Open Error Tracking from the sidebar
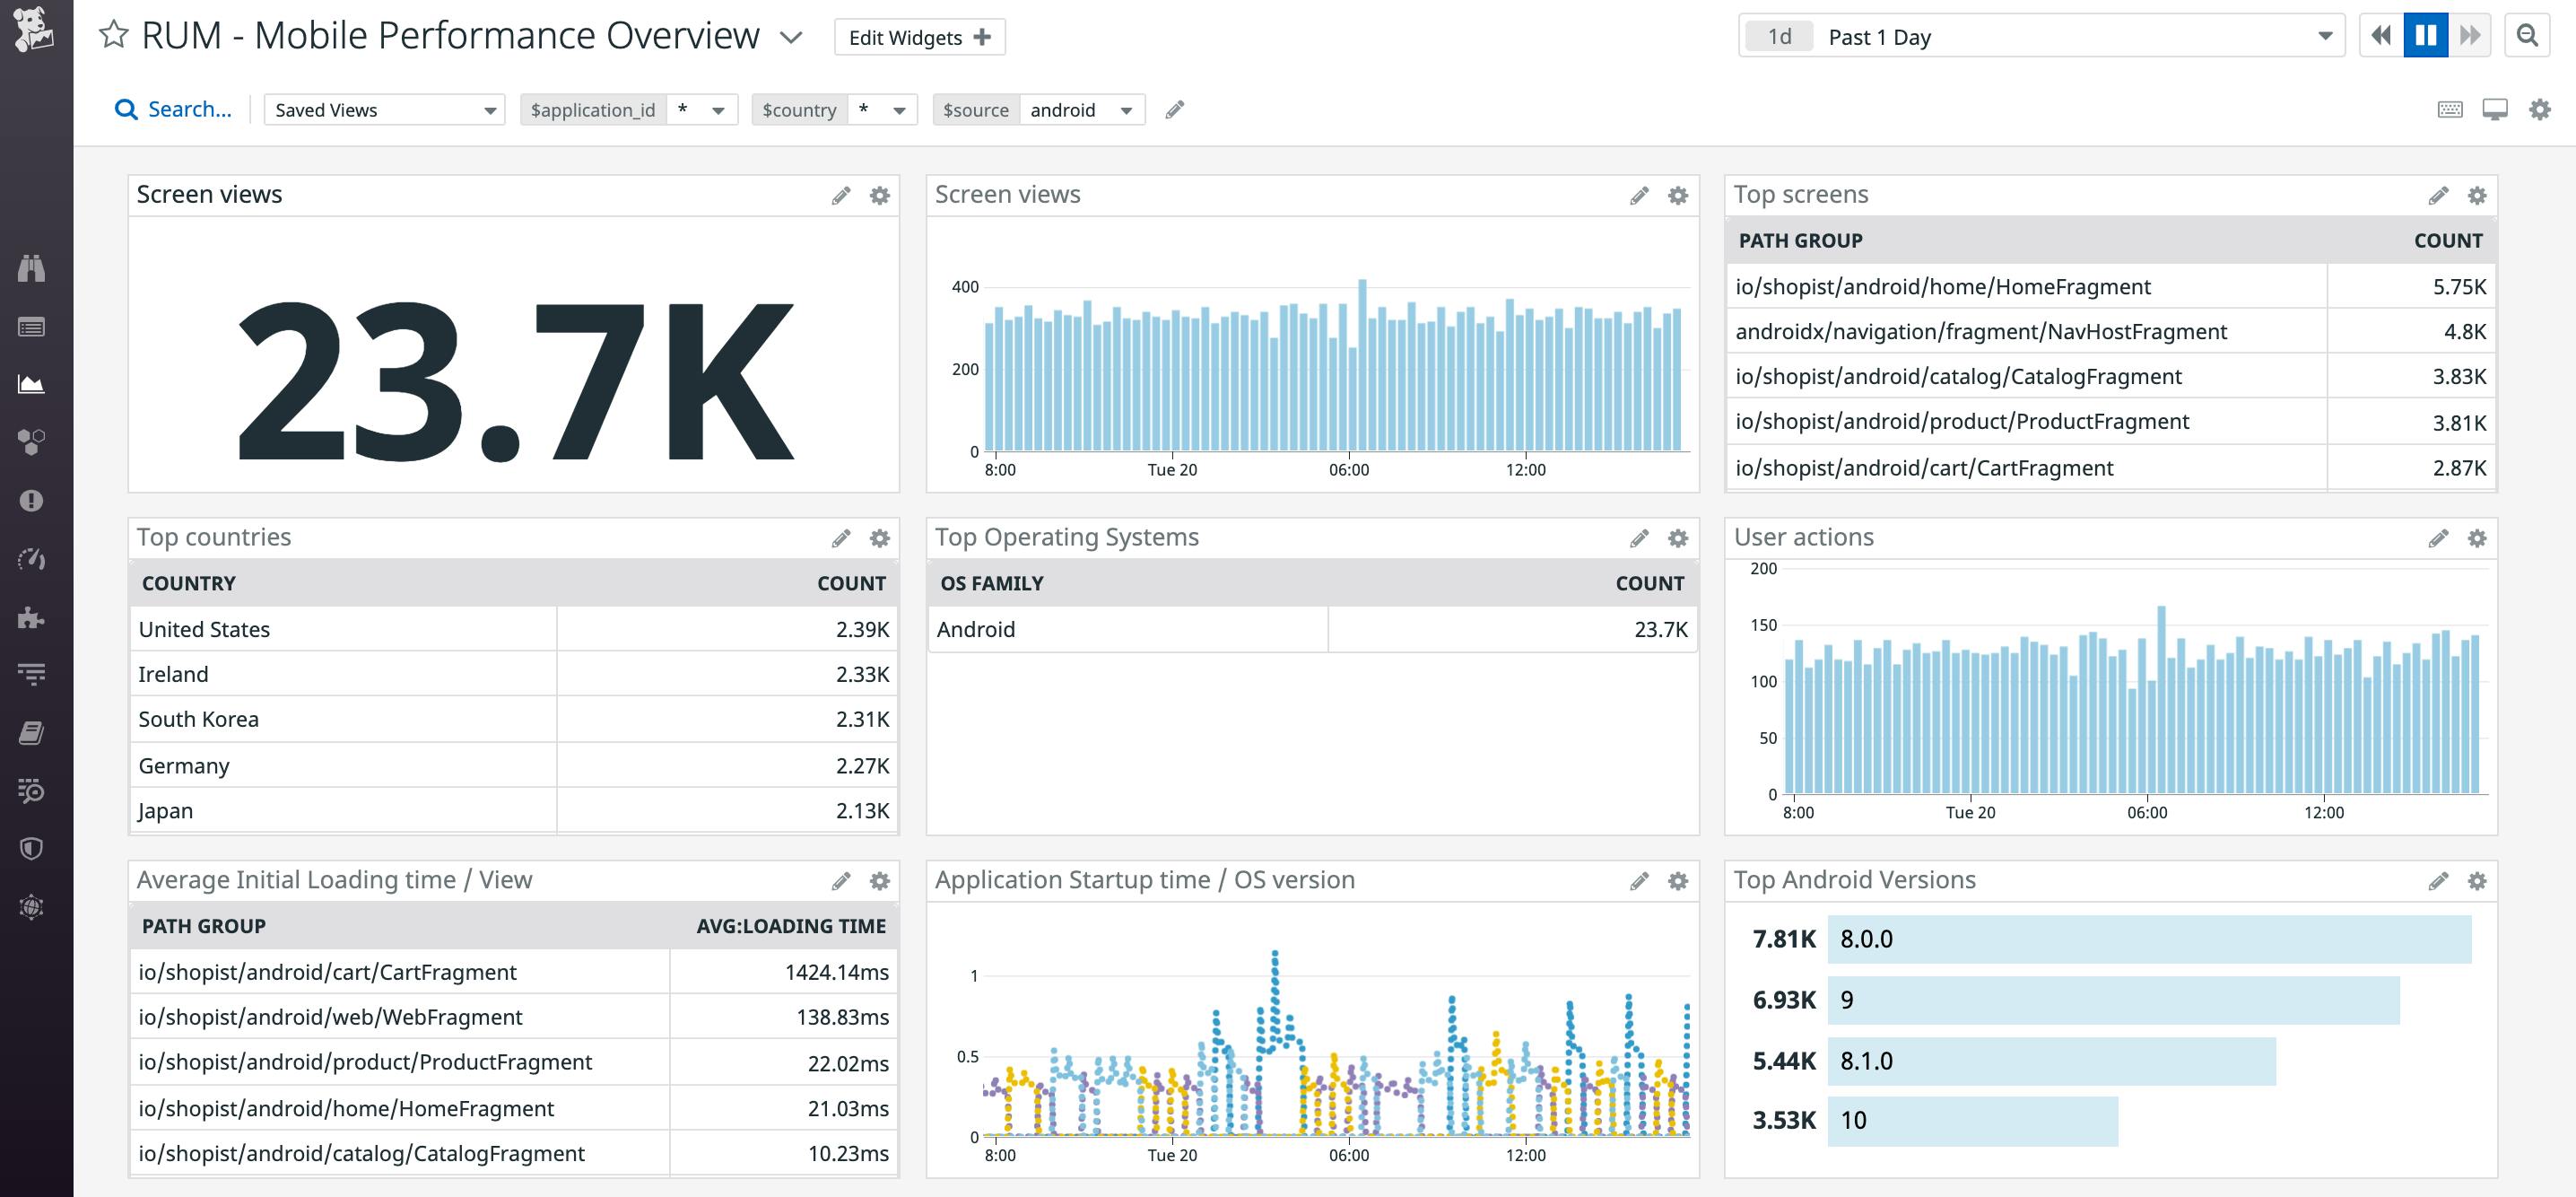The height and width of the screenshot is (1197, 2576). [x=33, y=499]
